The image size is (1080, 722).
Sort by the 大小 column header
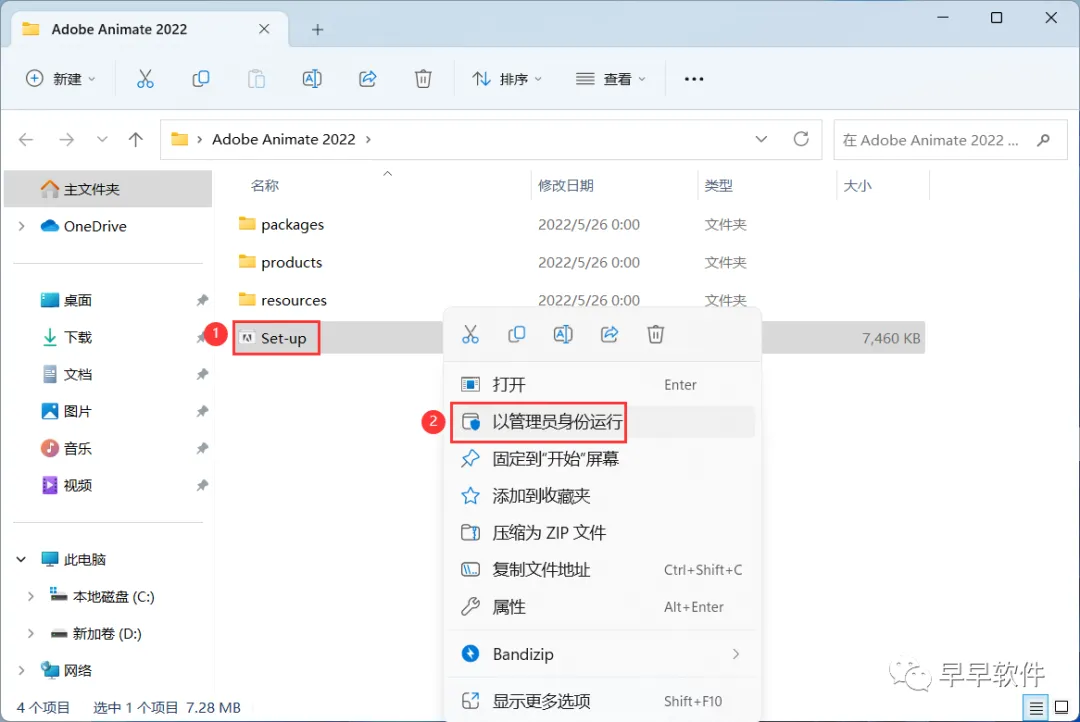858,186
